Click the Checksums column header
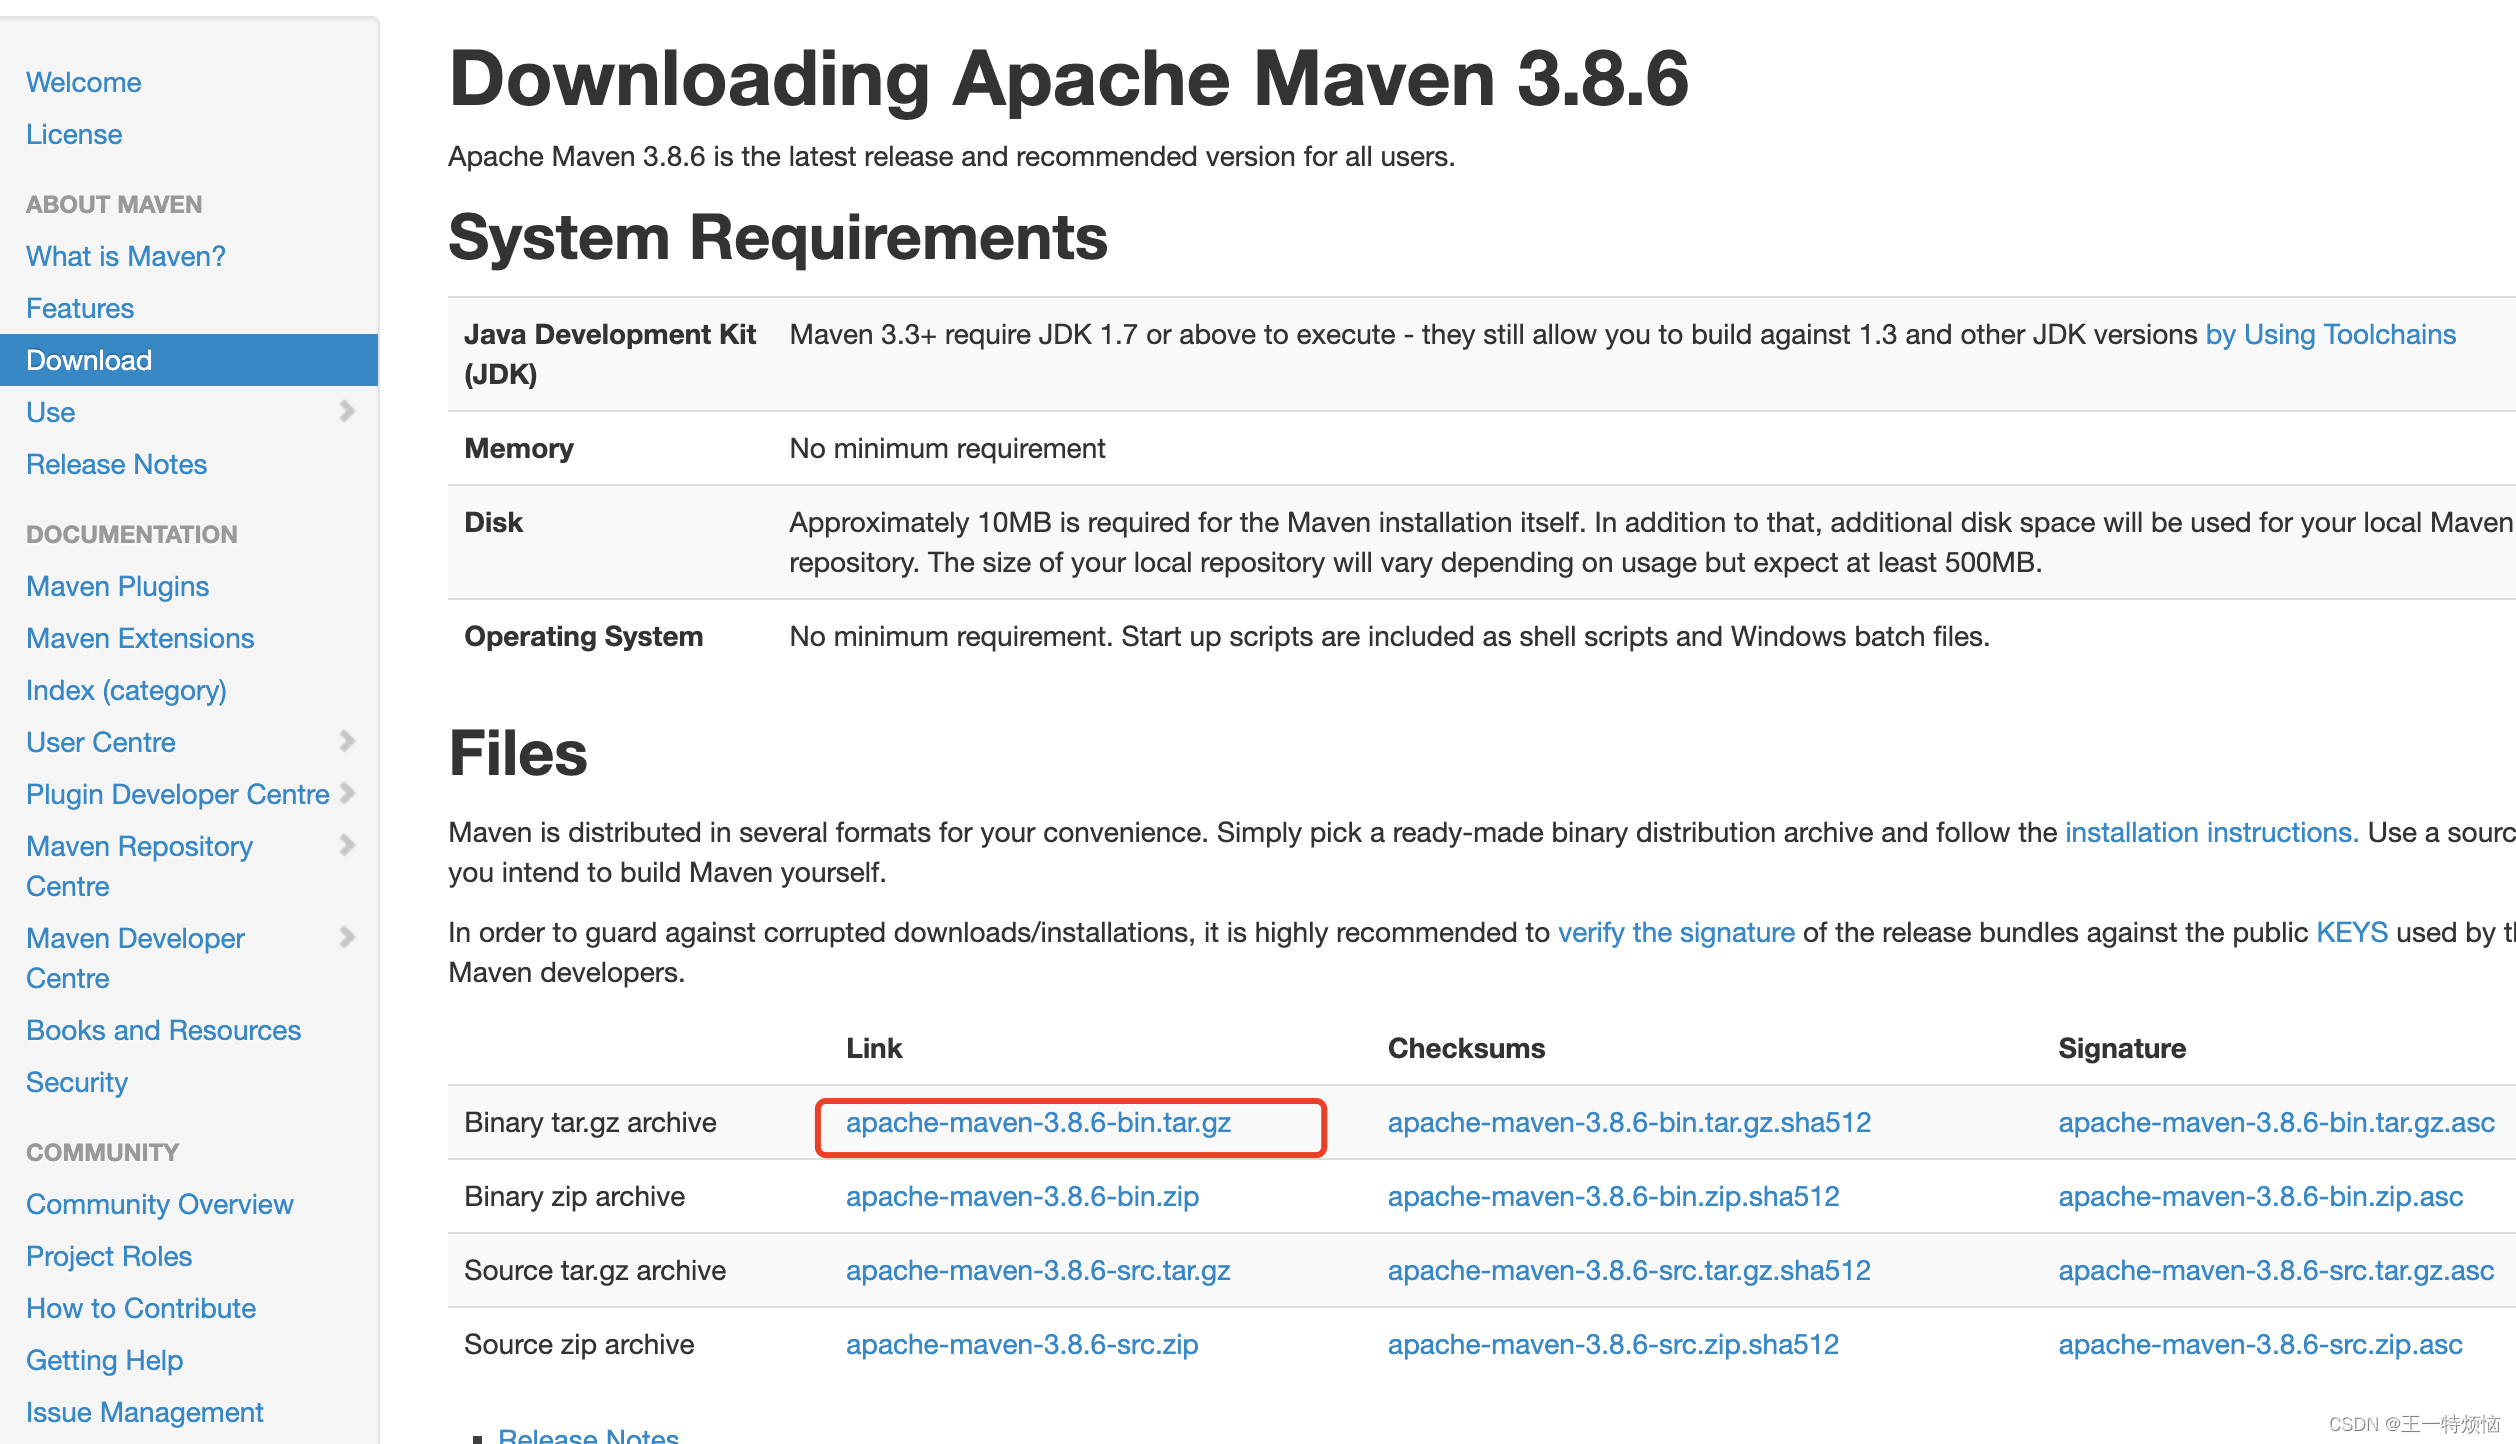The height and width of the screenshot is (1444, 2516). [x=1466, y=1048]
